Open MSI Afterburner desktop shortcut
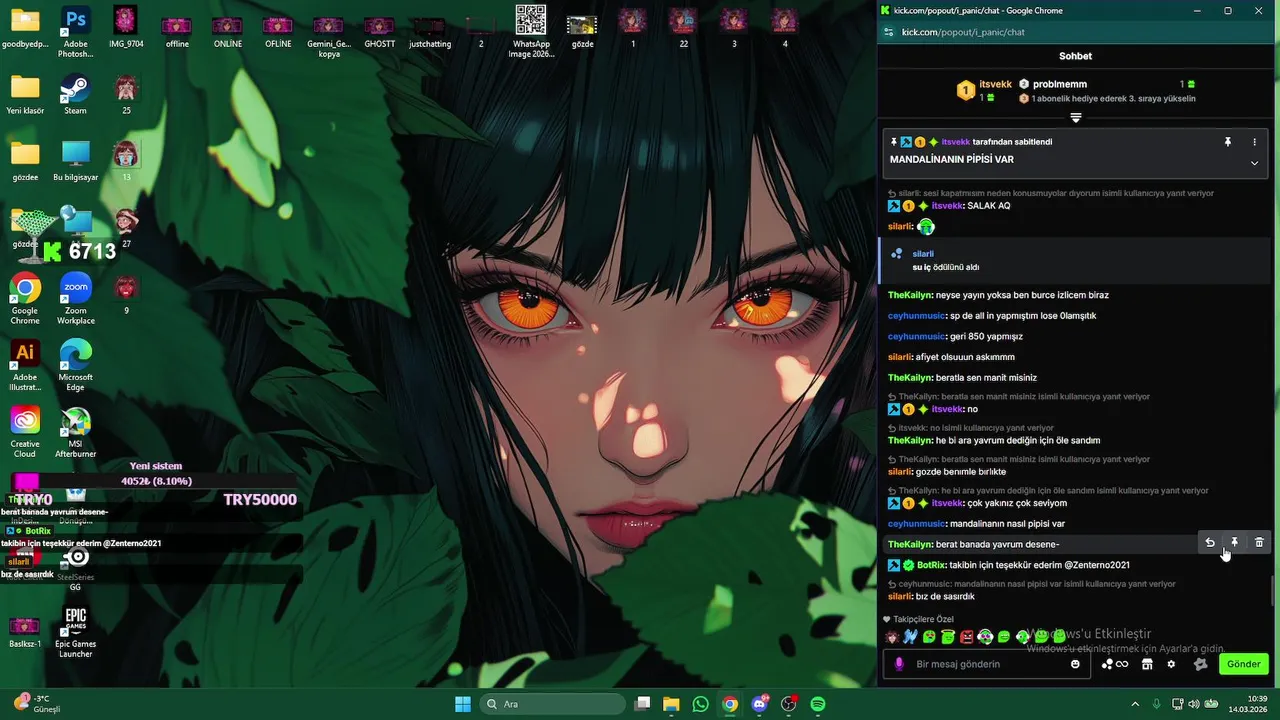The image size is (1280, 720). pyautogui.click(x=75, y=432)
